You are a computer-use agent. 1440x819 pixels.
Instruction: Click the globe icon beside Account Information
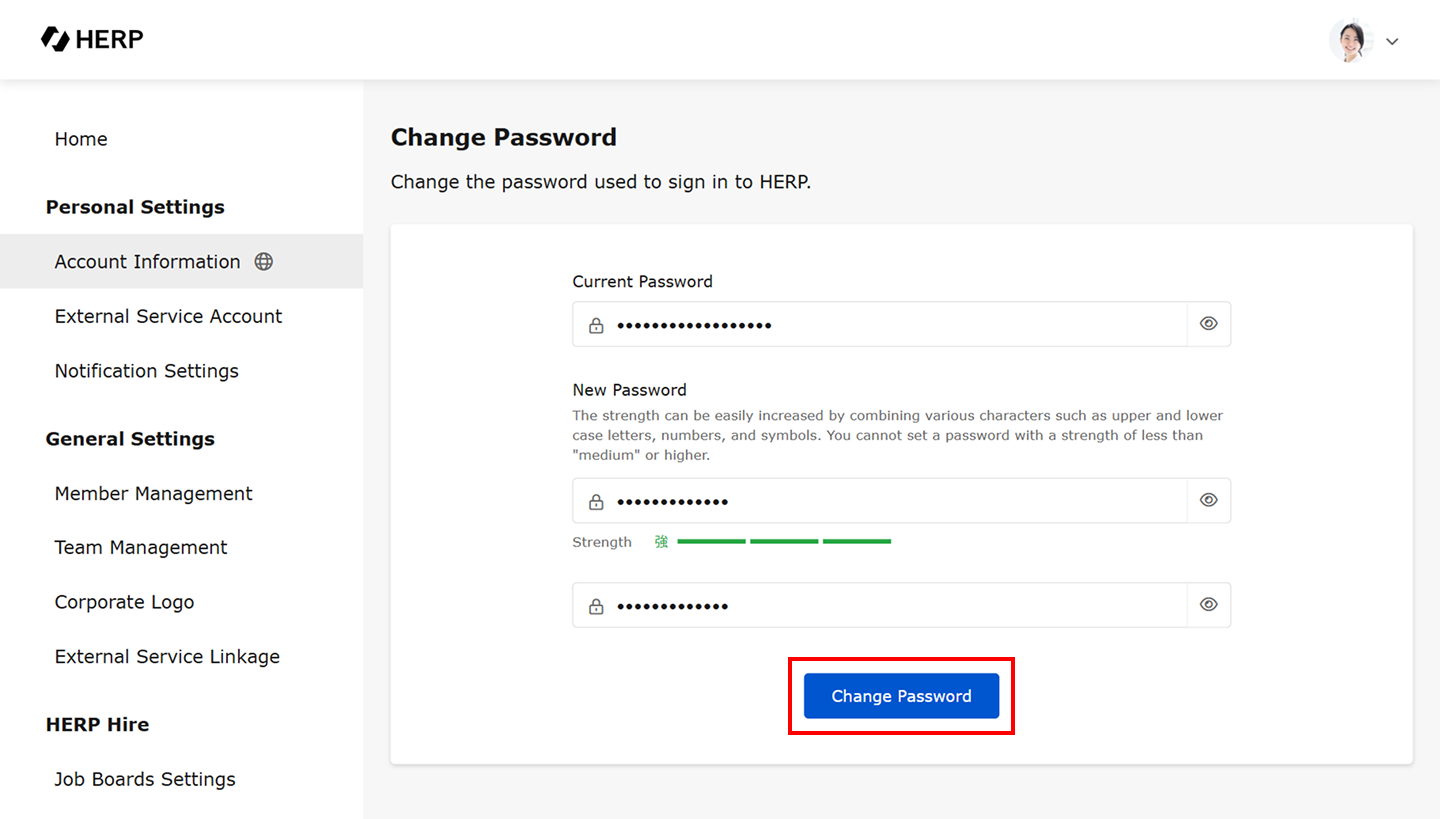[264, 262]
